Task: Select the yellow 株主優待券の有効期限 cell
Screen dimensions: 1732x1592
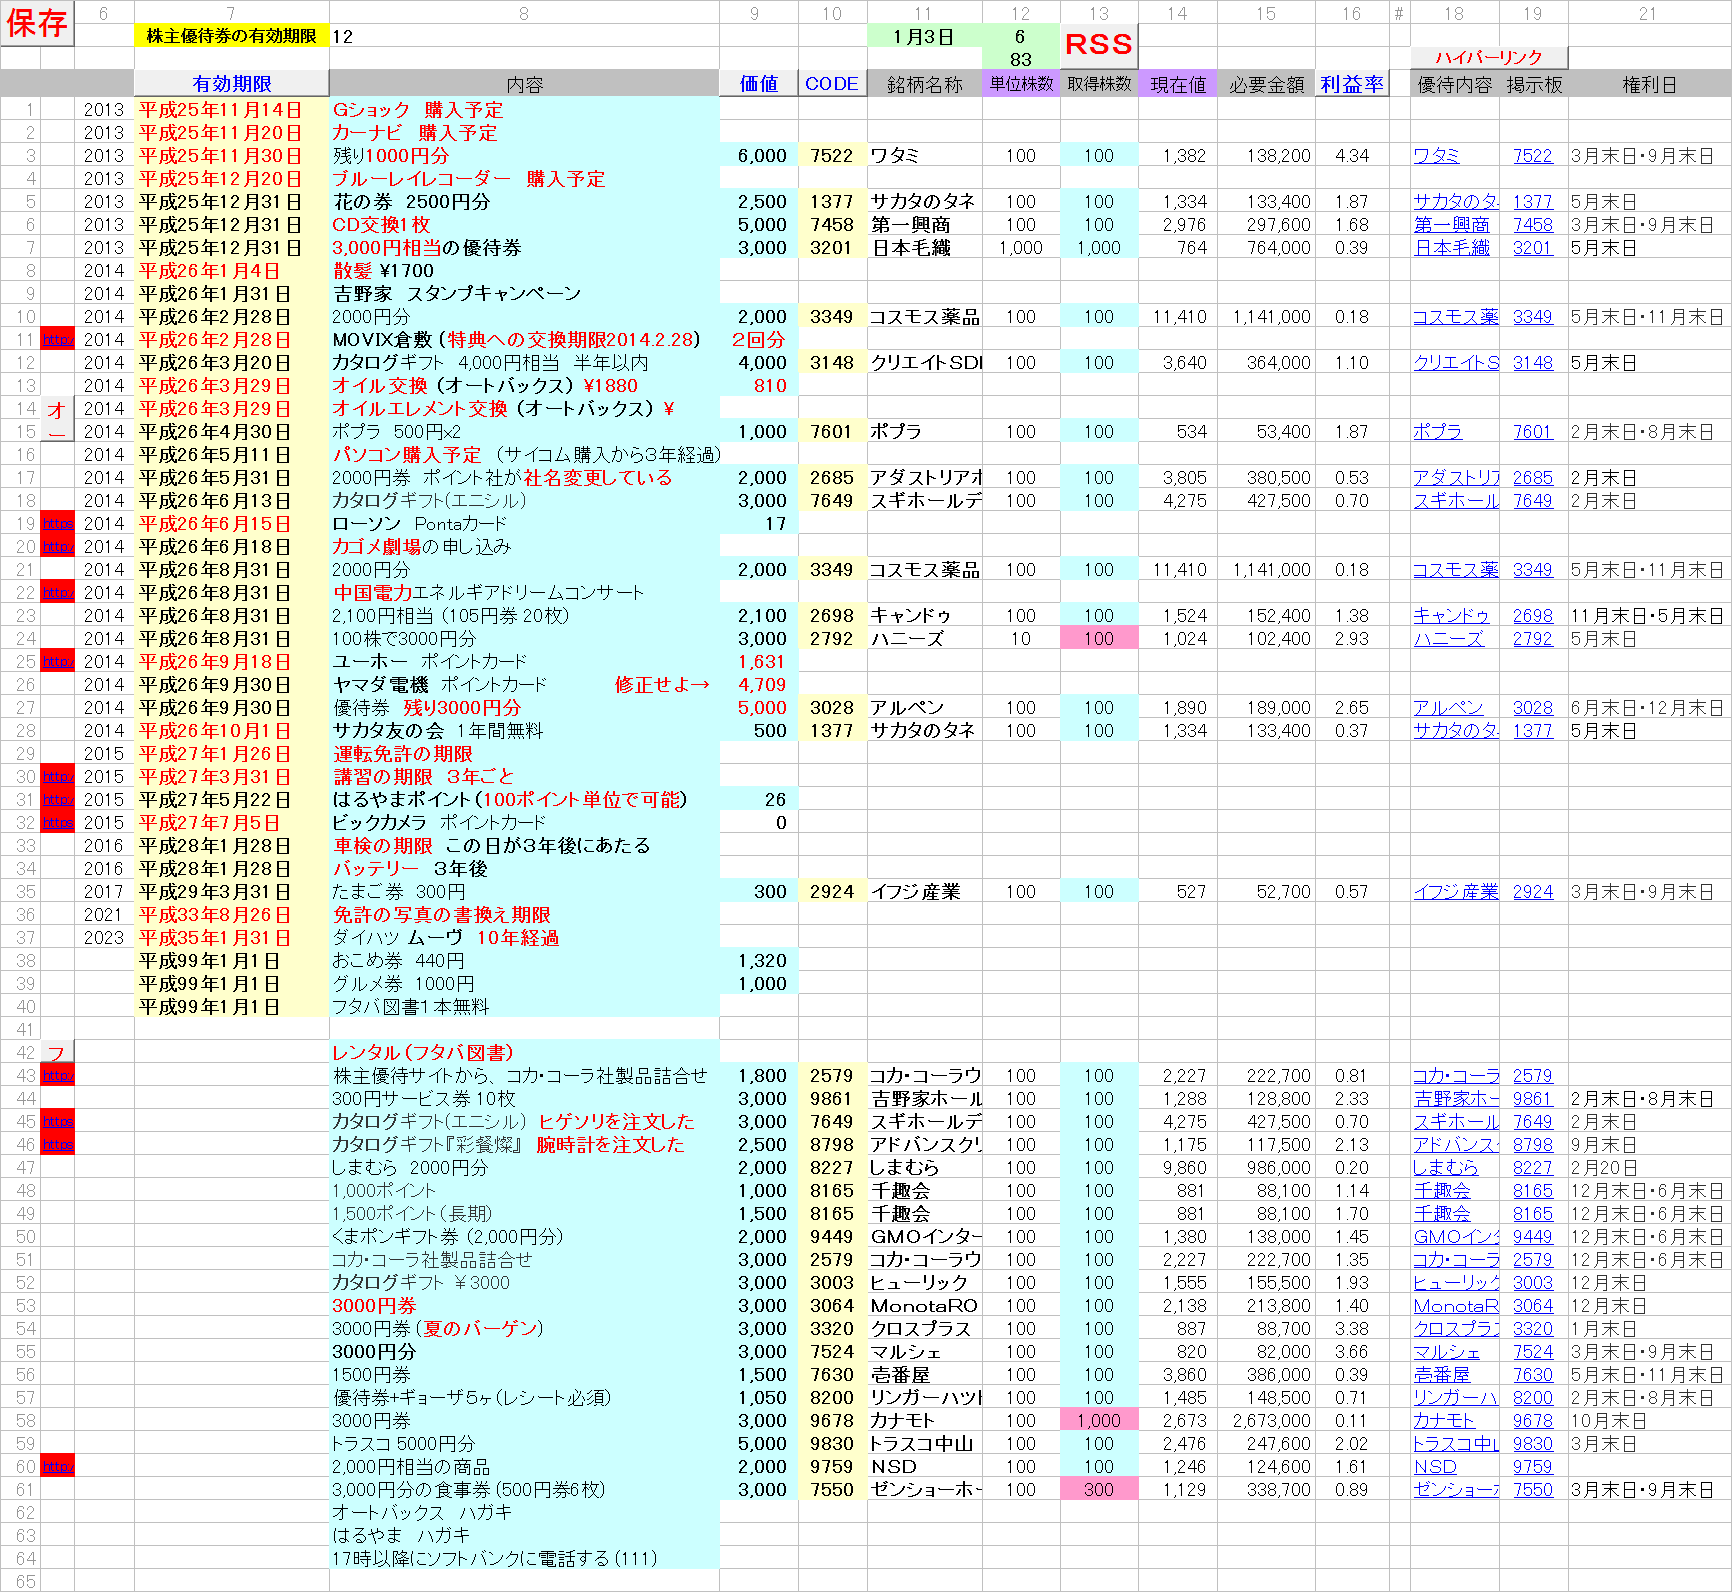Action: click(x=232, y=36)
